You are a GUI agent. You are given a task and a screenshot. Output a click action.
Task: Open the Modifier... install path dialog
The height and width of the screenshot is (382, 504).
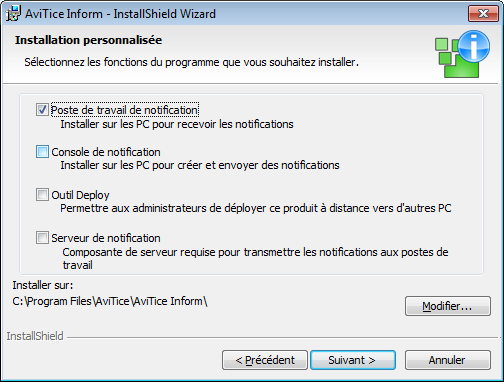(448, 306)
